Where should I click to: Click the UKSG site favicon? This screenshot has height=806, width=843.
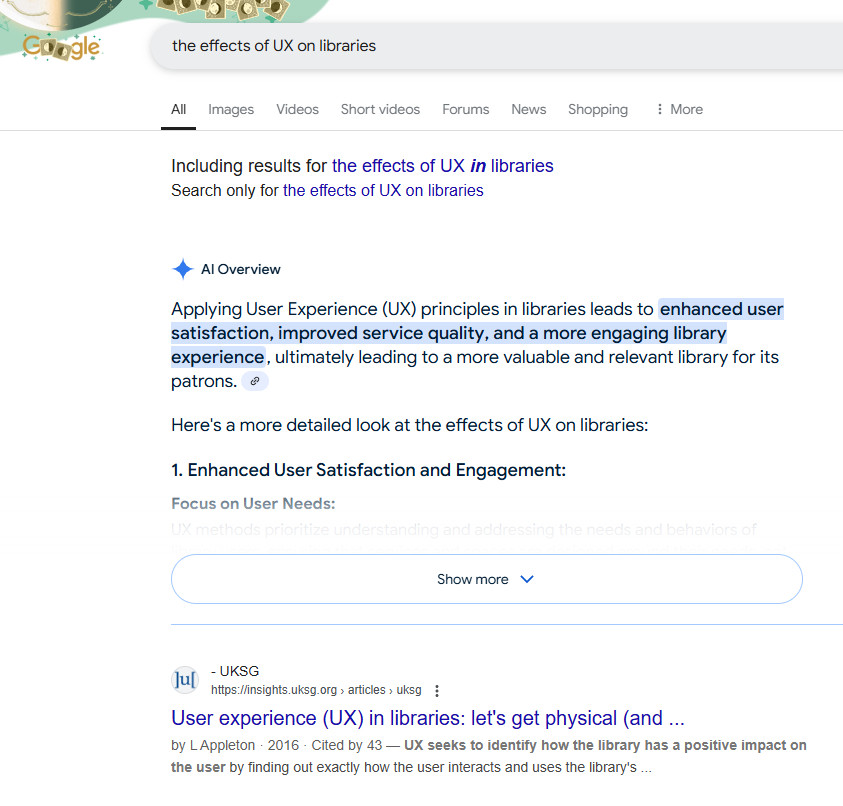[x=185, y=680]
